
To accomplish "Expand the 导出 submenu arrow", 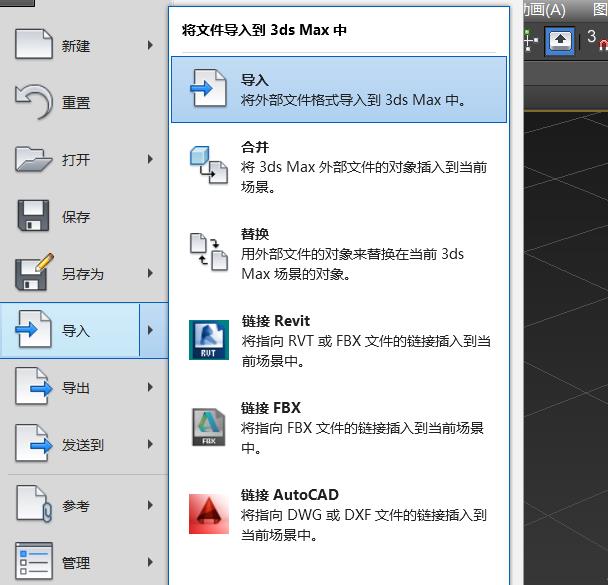I will coord(150,387).
